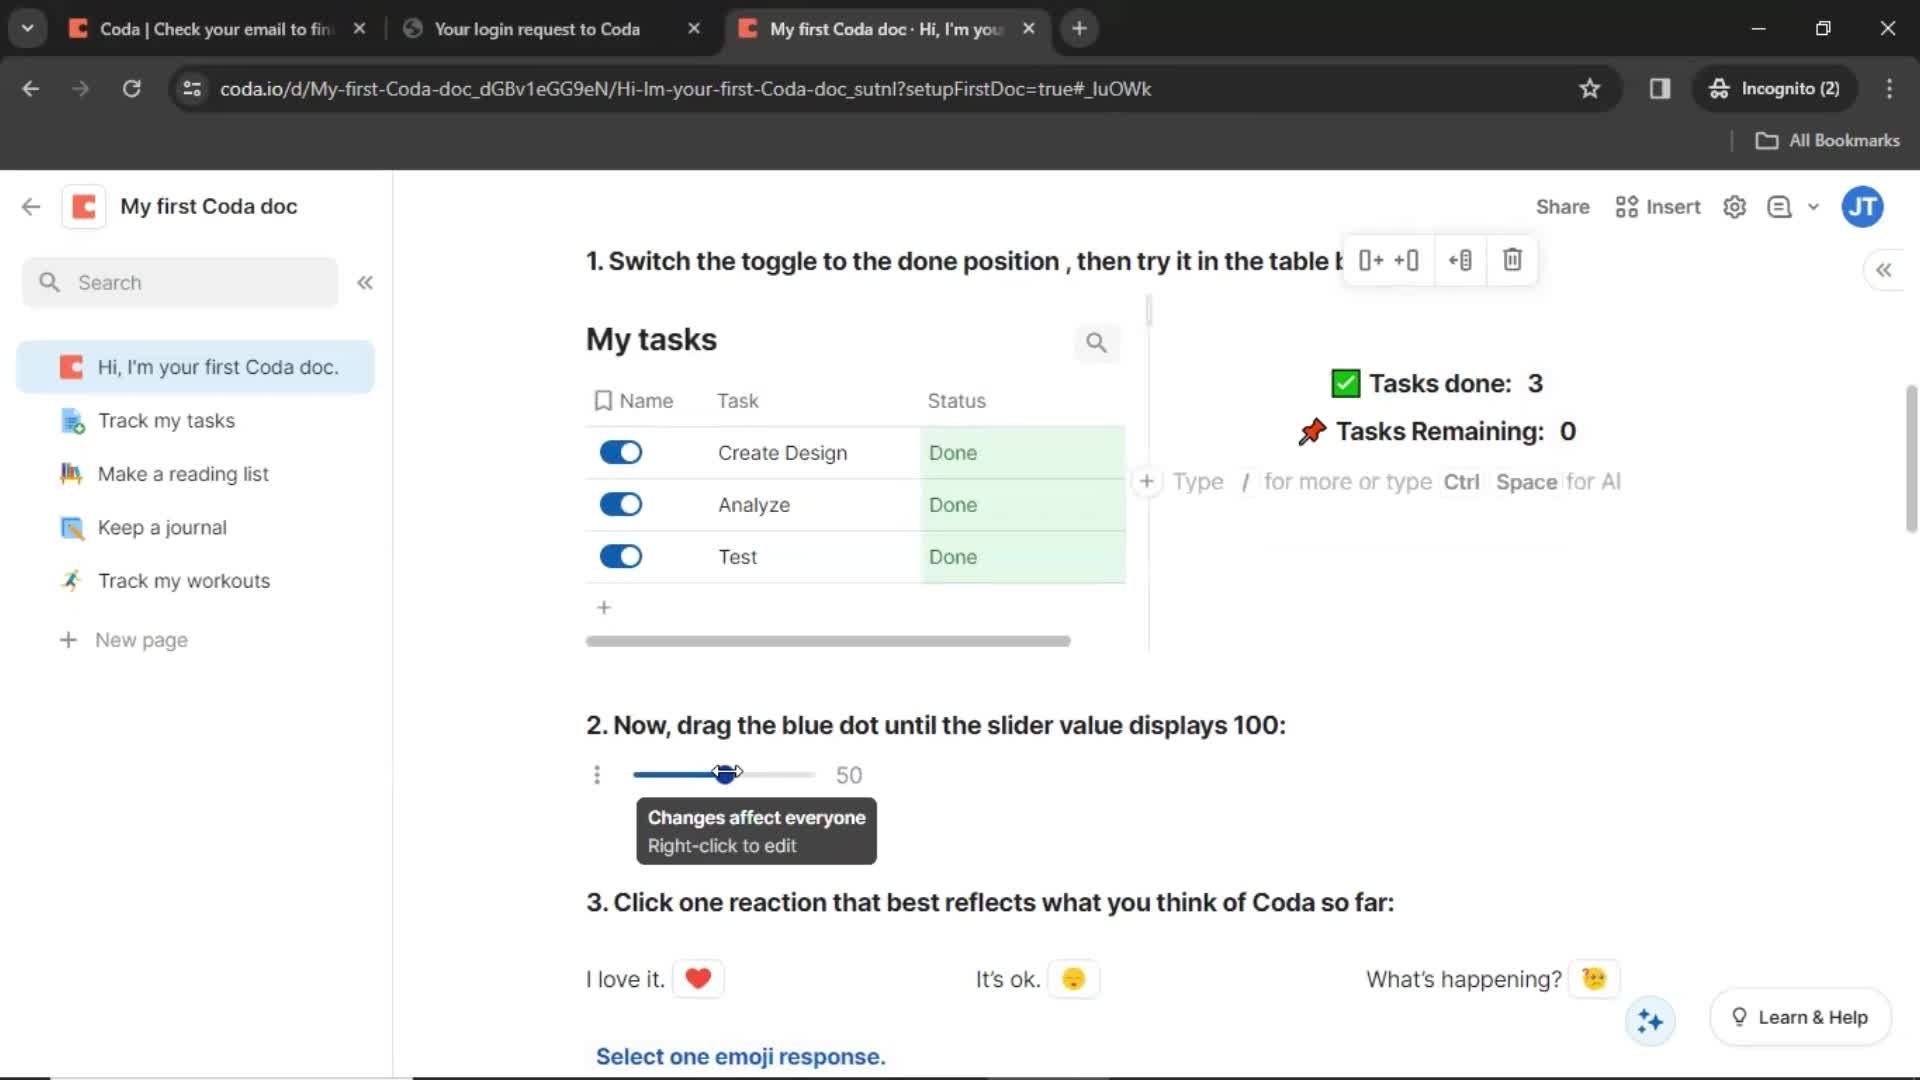Viewport: 1920px width, 1080px height.
Task: Switch off the Analyze task toggle
Action: point(620,504)
